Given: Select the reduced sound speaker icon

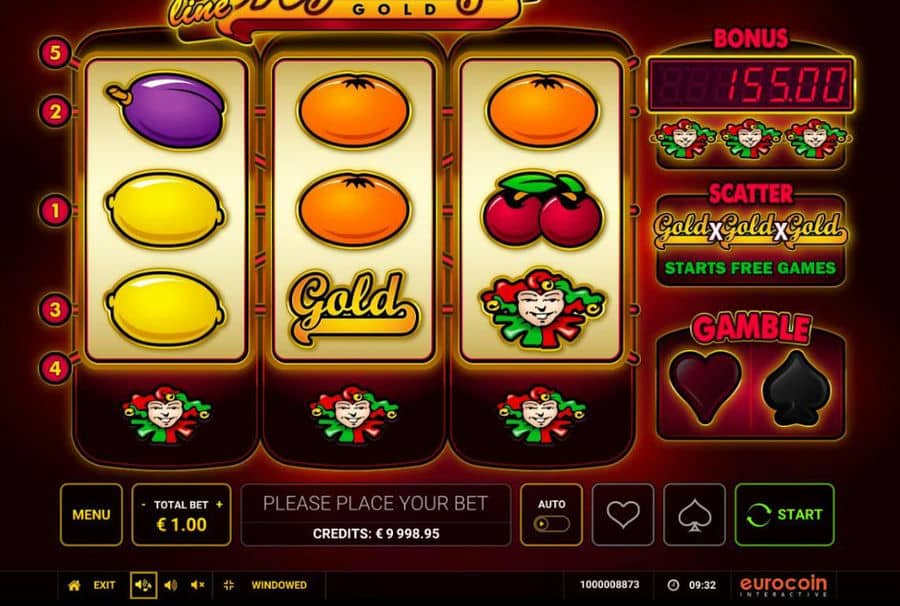Looking at the screenshot, I should tap(170, 585).
